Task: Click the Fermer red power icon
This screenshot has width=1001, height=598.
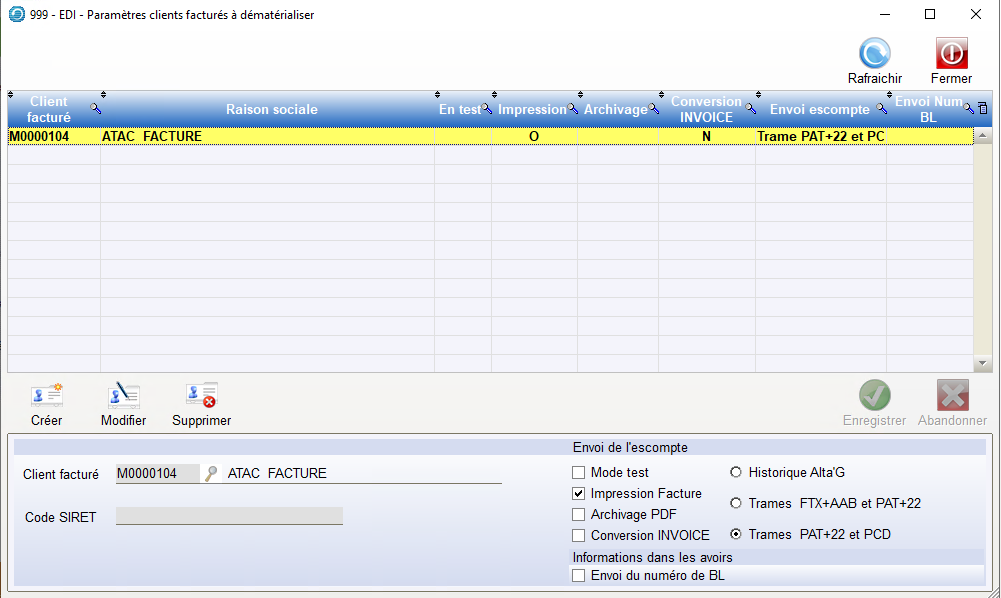Action: point(951,54)
